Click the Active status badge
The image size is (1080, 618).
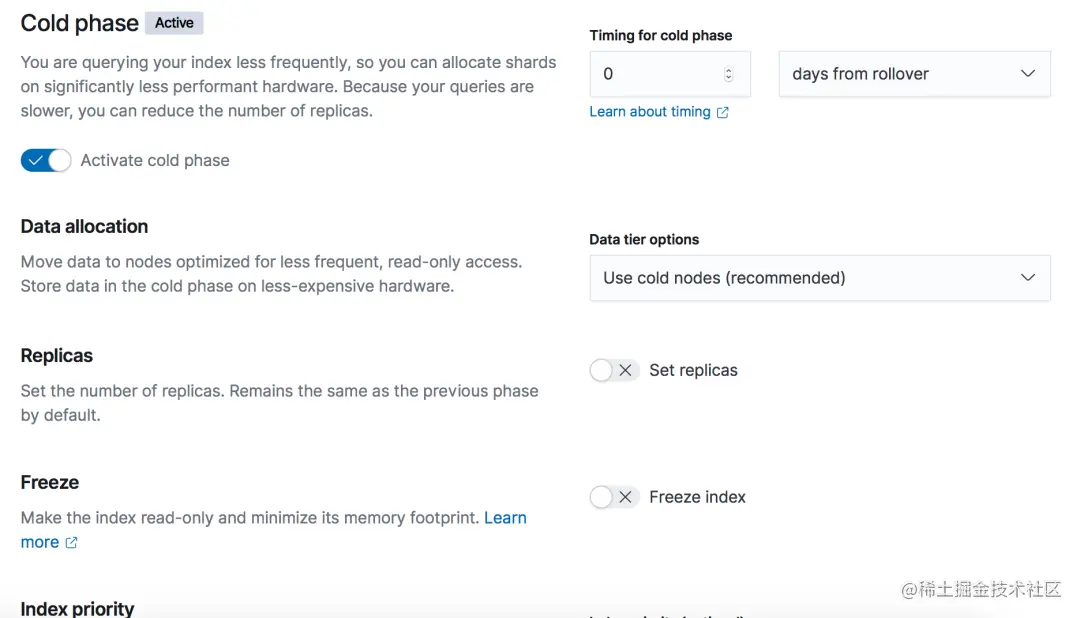174,23
